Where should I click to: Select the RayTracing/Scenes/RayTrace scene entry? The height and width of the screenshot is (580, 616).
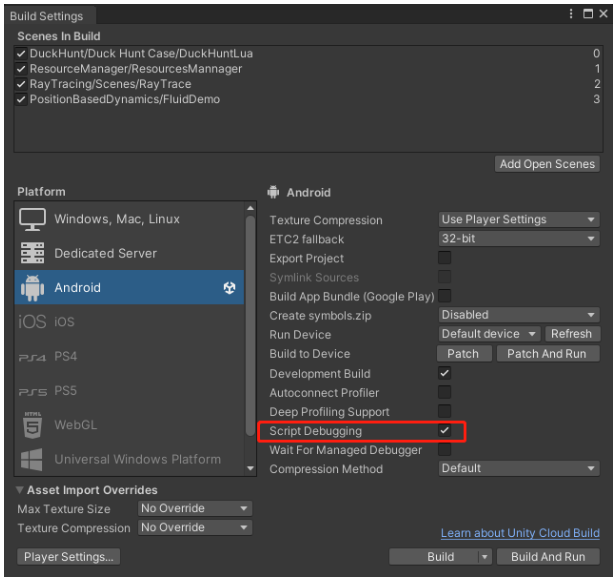tap(308, 84)
